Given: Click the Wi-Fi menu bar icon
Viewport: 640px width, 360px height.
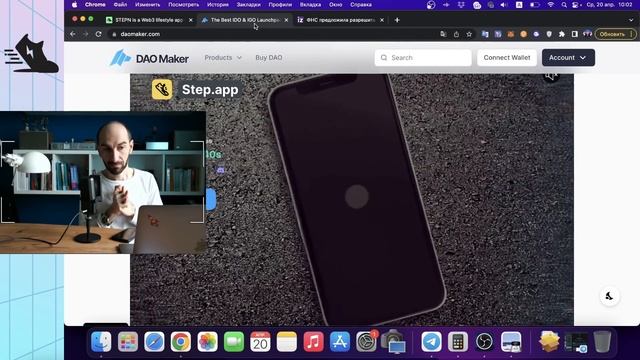Looking at the screenshot, I should [x=551, y=5].
